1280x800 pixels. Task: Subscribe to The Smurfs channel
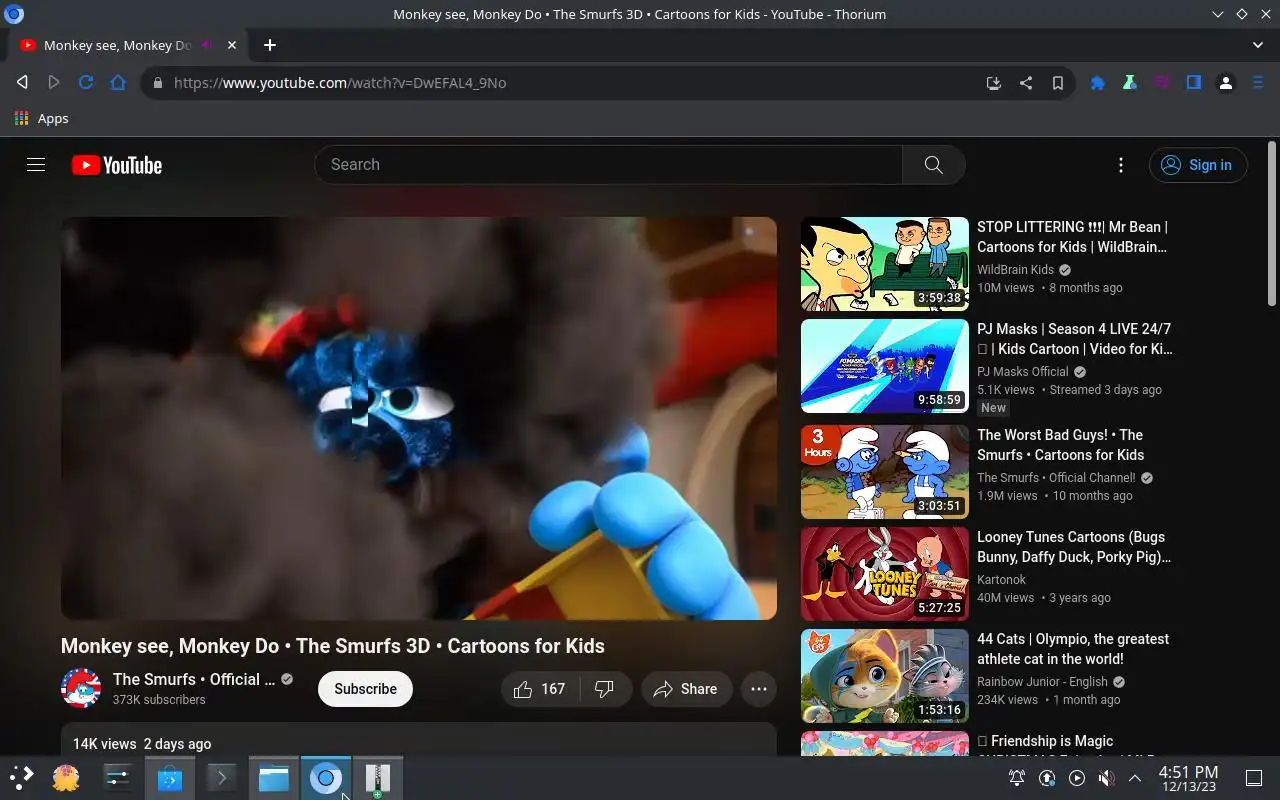click(x=365, y=689)
